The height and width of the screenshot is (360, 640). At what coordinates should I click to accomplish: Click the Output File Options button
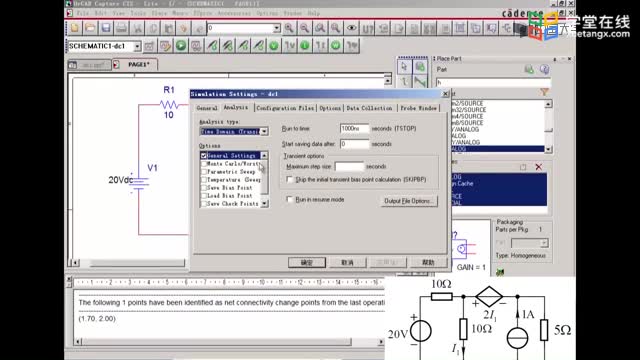409,201
